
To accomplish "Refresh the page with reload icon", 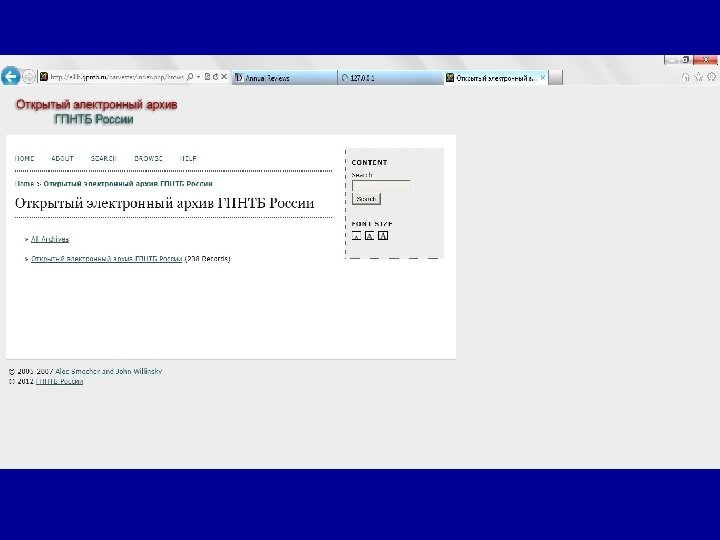I will [215, 77].
